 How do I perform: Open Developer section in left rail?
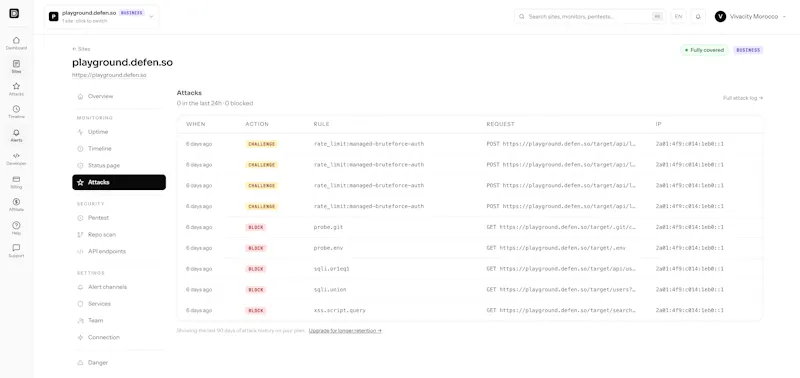pyautogui.click(x=16, y=159)
